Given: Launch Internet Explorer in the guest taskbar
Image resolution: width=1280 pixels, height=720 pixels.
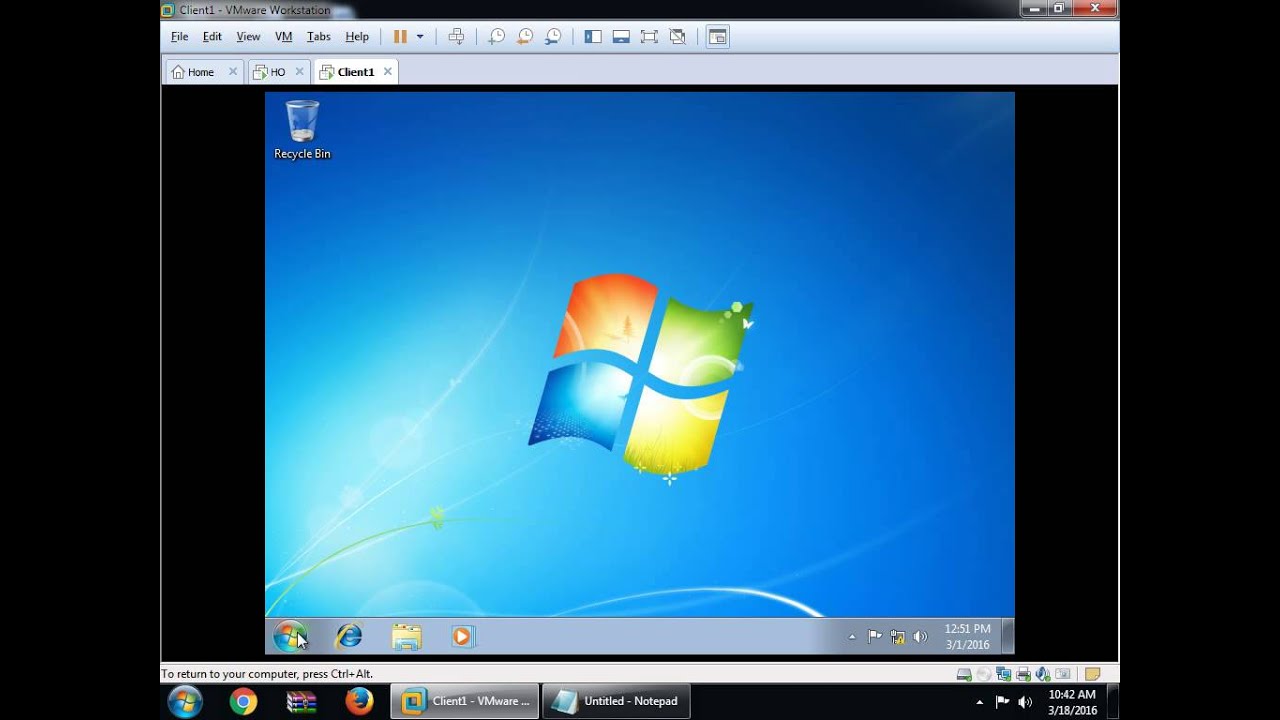Looking at the screenshot, I should [x=349, y=636].
